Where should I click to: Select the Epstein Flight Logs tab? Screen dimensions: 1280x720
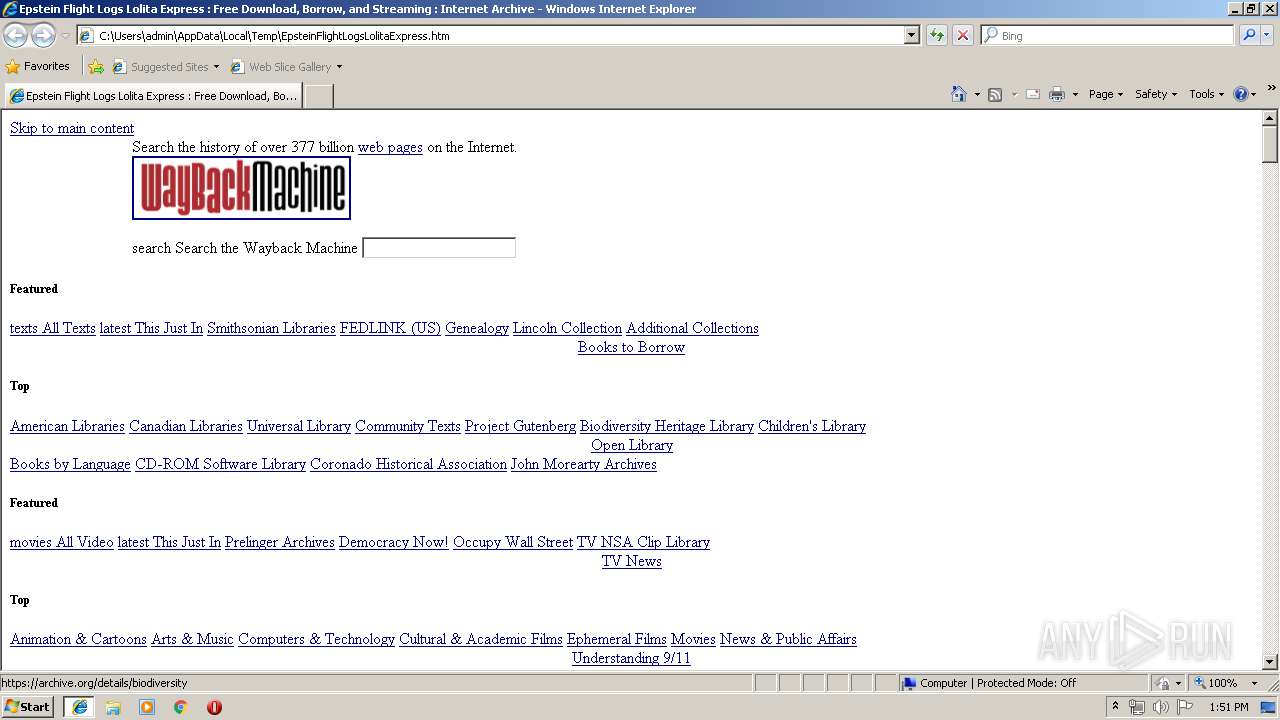pos(153,96)
